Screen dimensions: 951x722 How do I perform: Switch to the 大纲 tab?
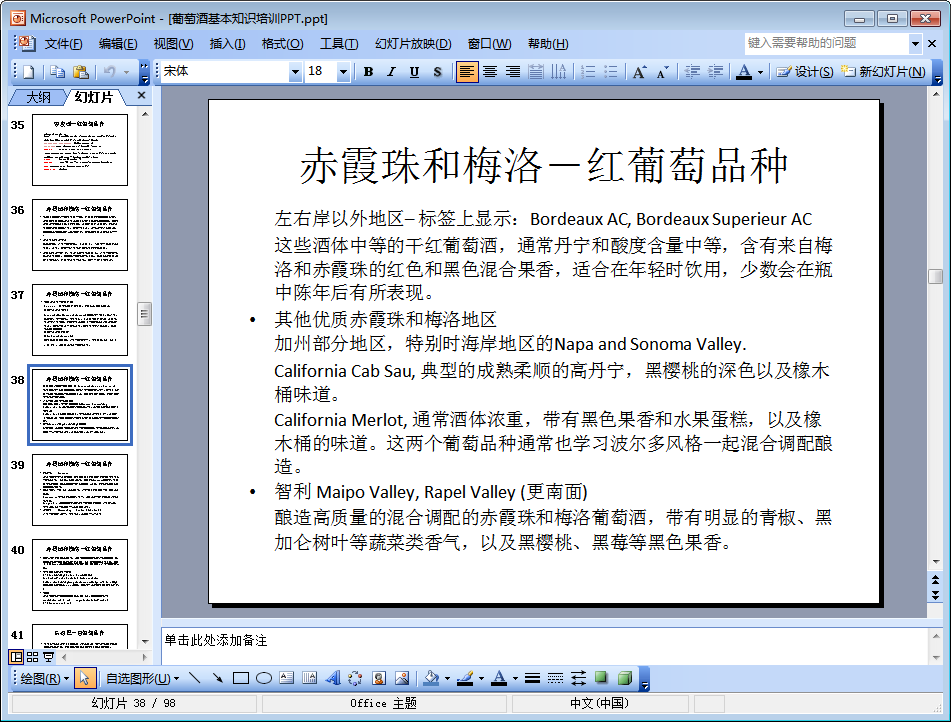pyautogui.click(x=36, y=97)
